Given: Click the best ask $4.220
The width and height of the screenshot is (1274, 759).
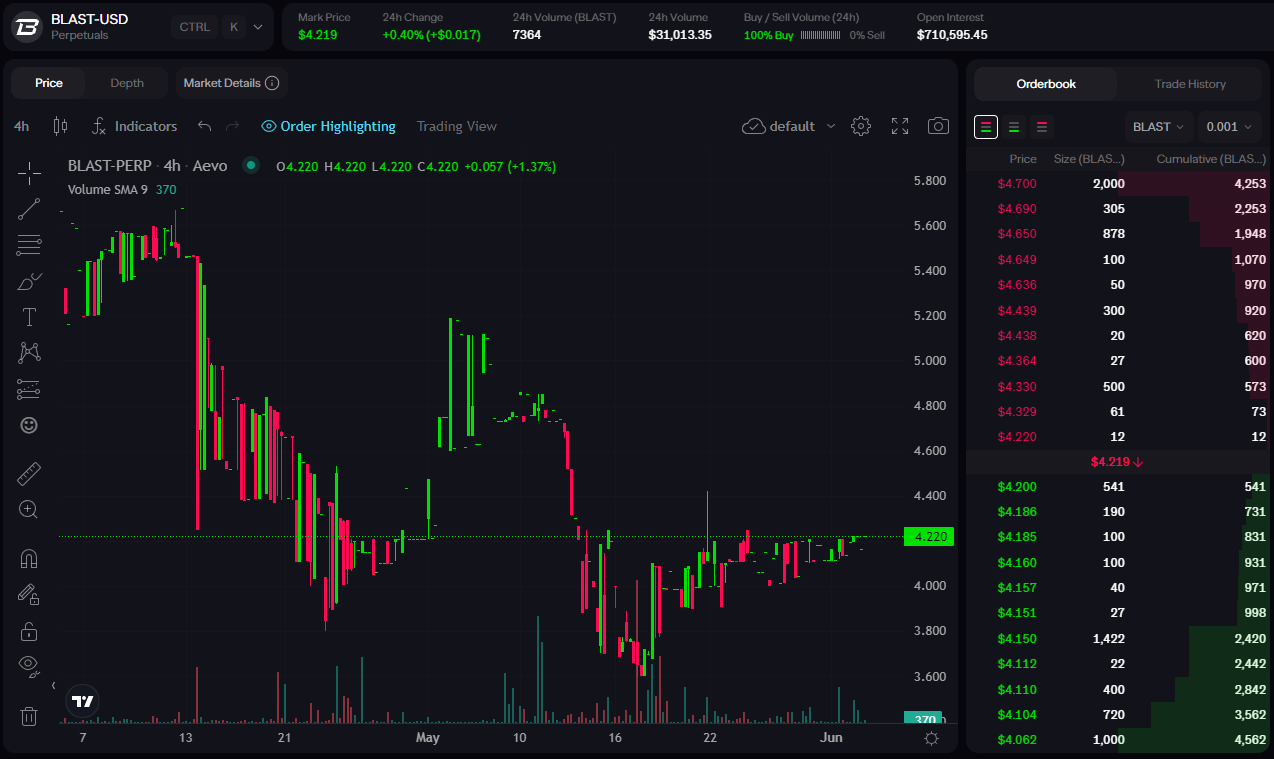Looking at the screenshot, I should click(1017, 437).
